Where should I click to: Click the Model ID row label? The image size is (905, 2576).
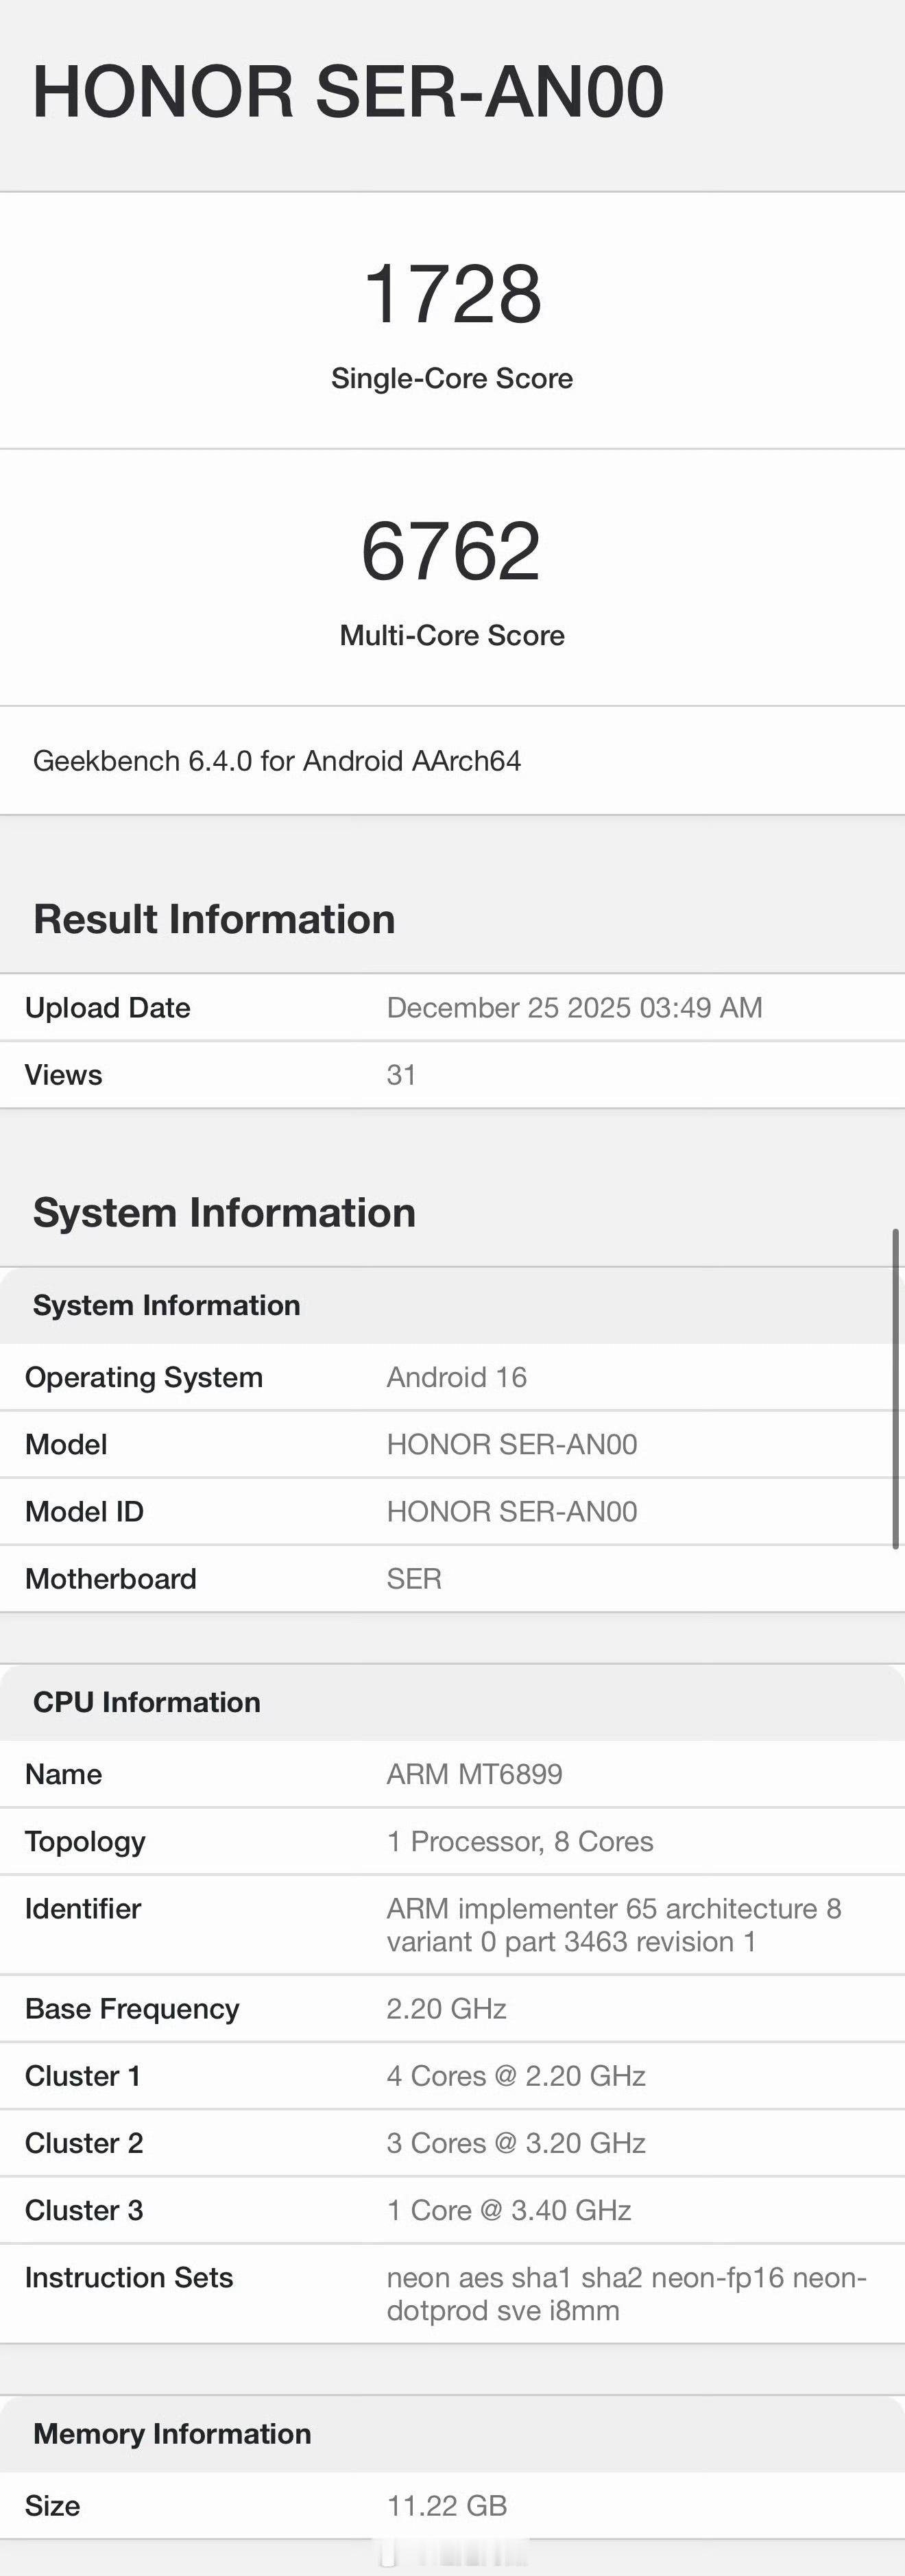[x=84, y=1511]
